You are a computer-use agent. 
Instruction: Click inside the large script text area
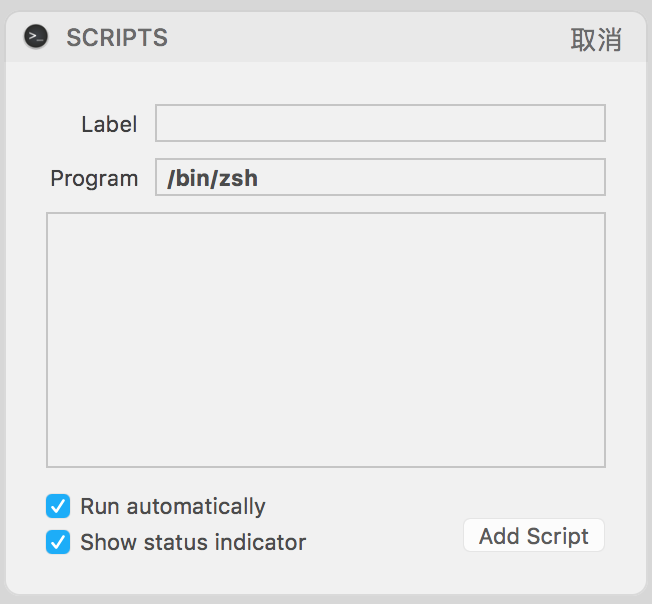[x=326, y=340]
